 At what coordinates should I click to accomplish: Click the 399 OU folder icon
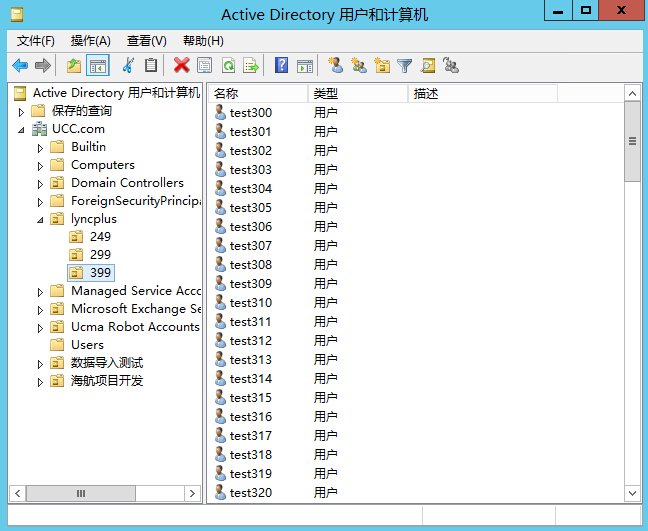[76, 273]
